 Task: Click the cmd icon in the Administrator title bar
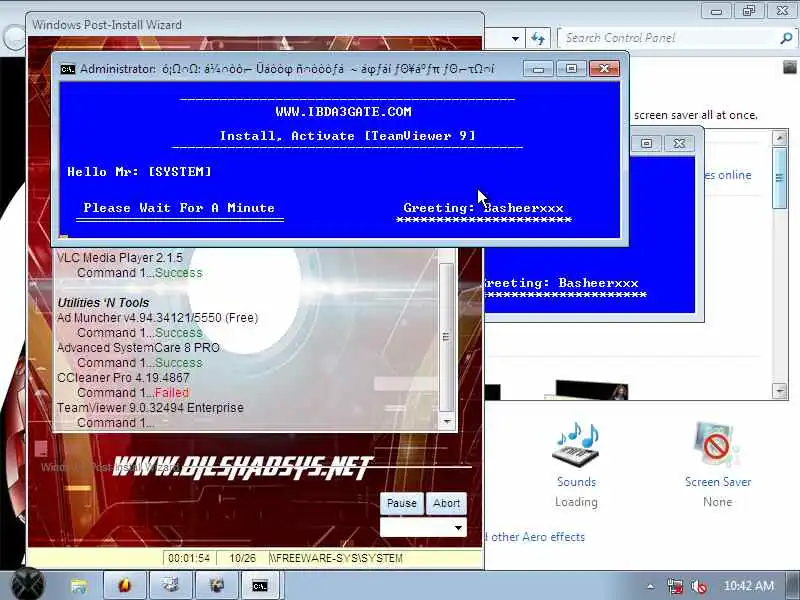click(67, 69)
